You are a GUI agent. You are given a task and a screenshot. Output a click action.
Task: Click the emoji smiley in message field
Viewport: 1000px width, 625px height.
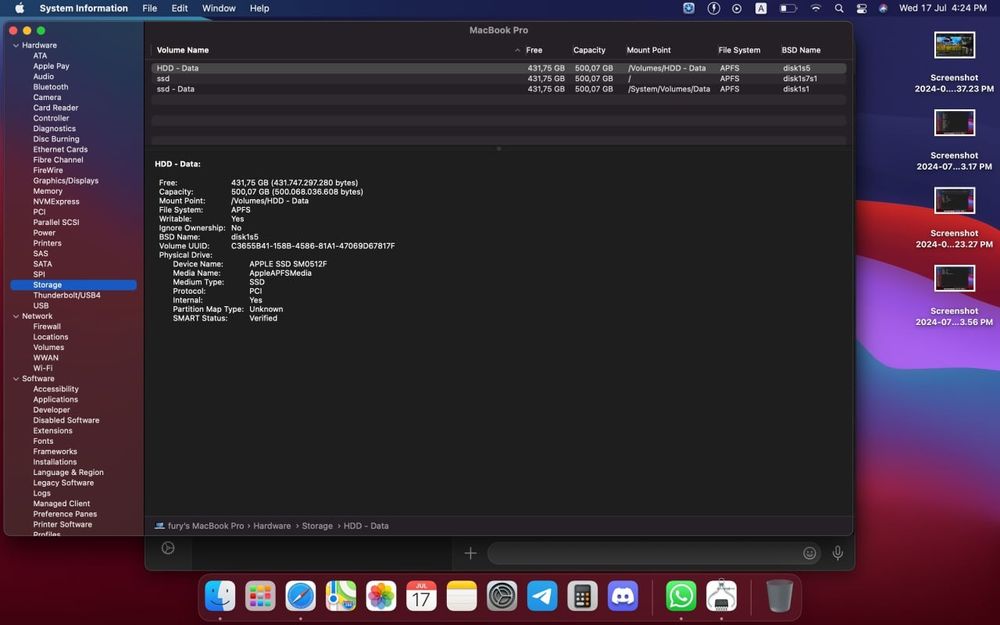pos(809,553)
